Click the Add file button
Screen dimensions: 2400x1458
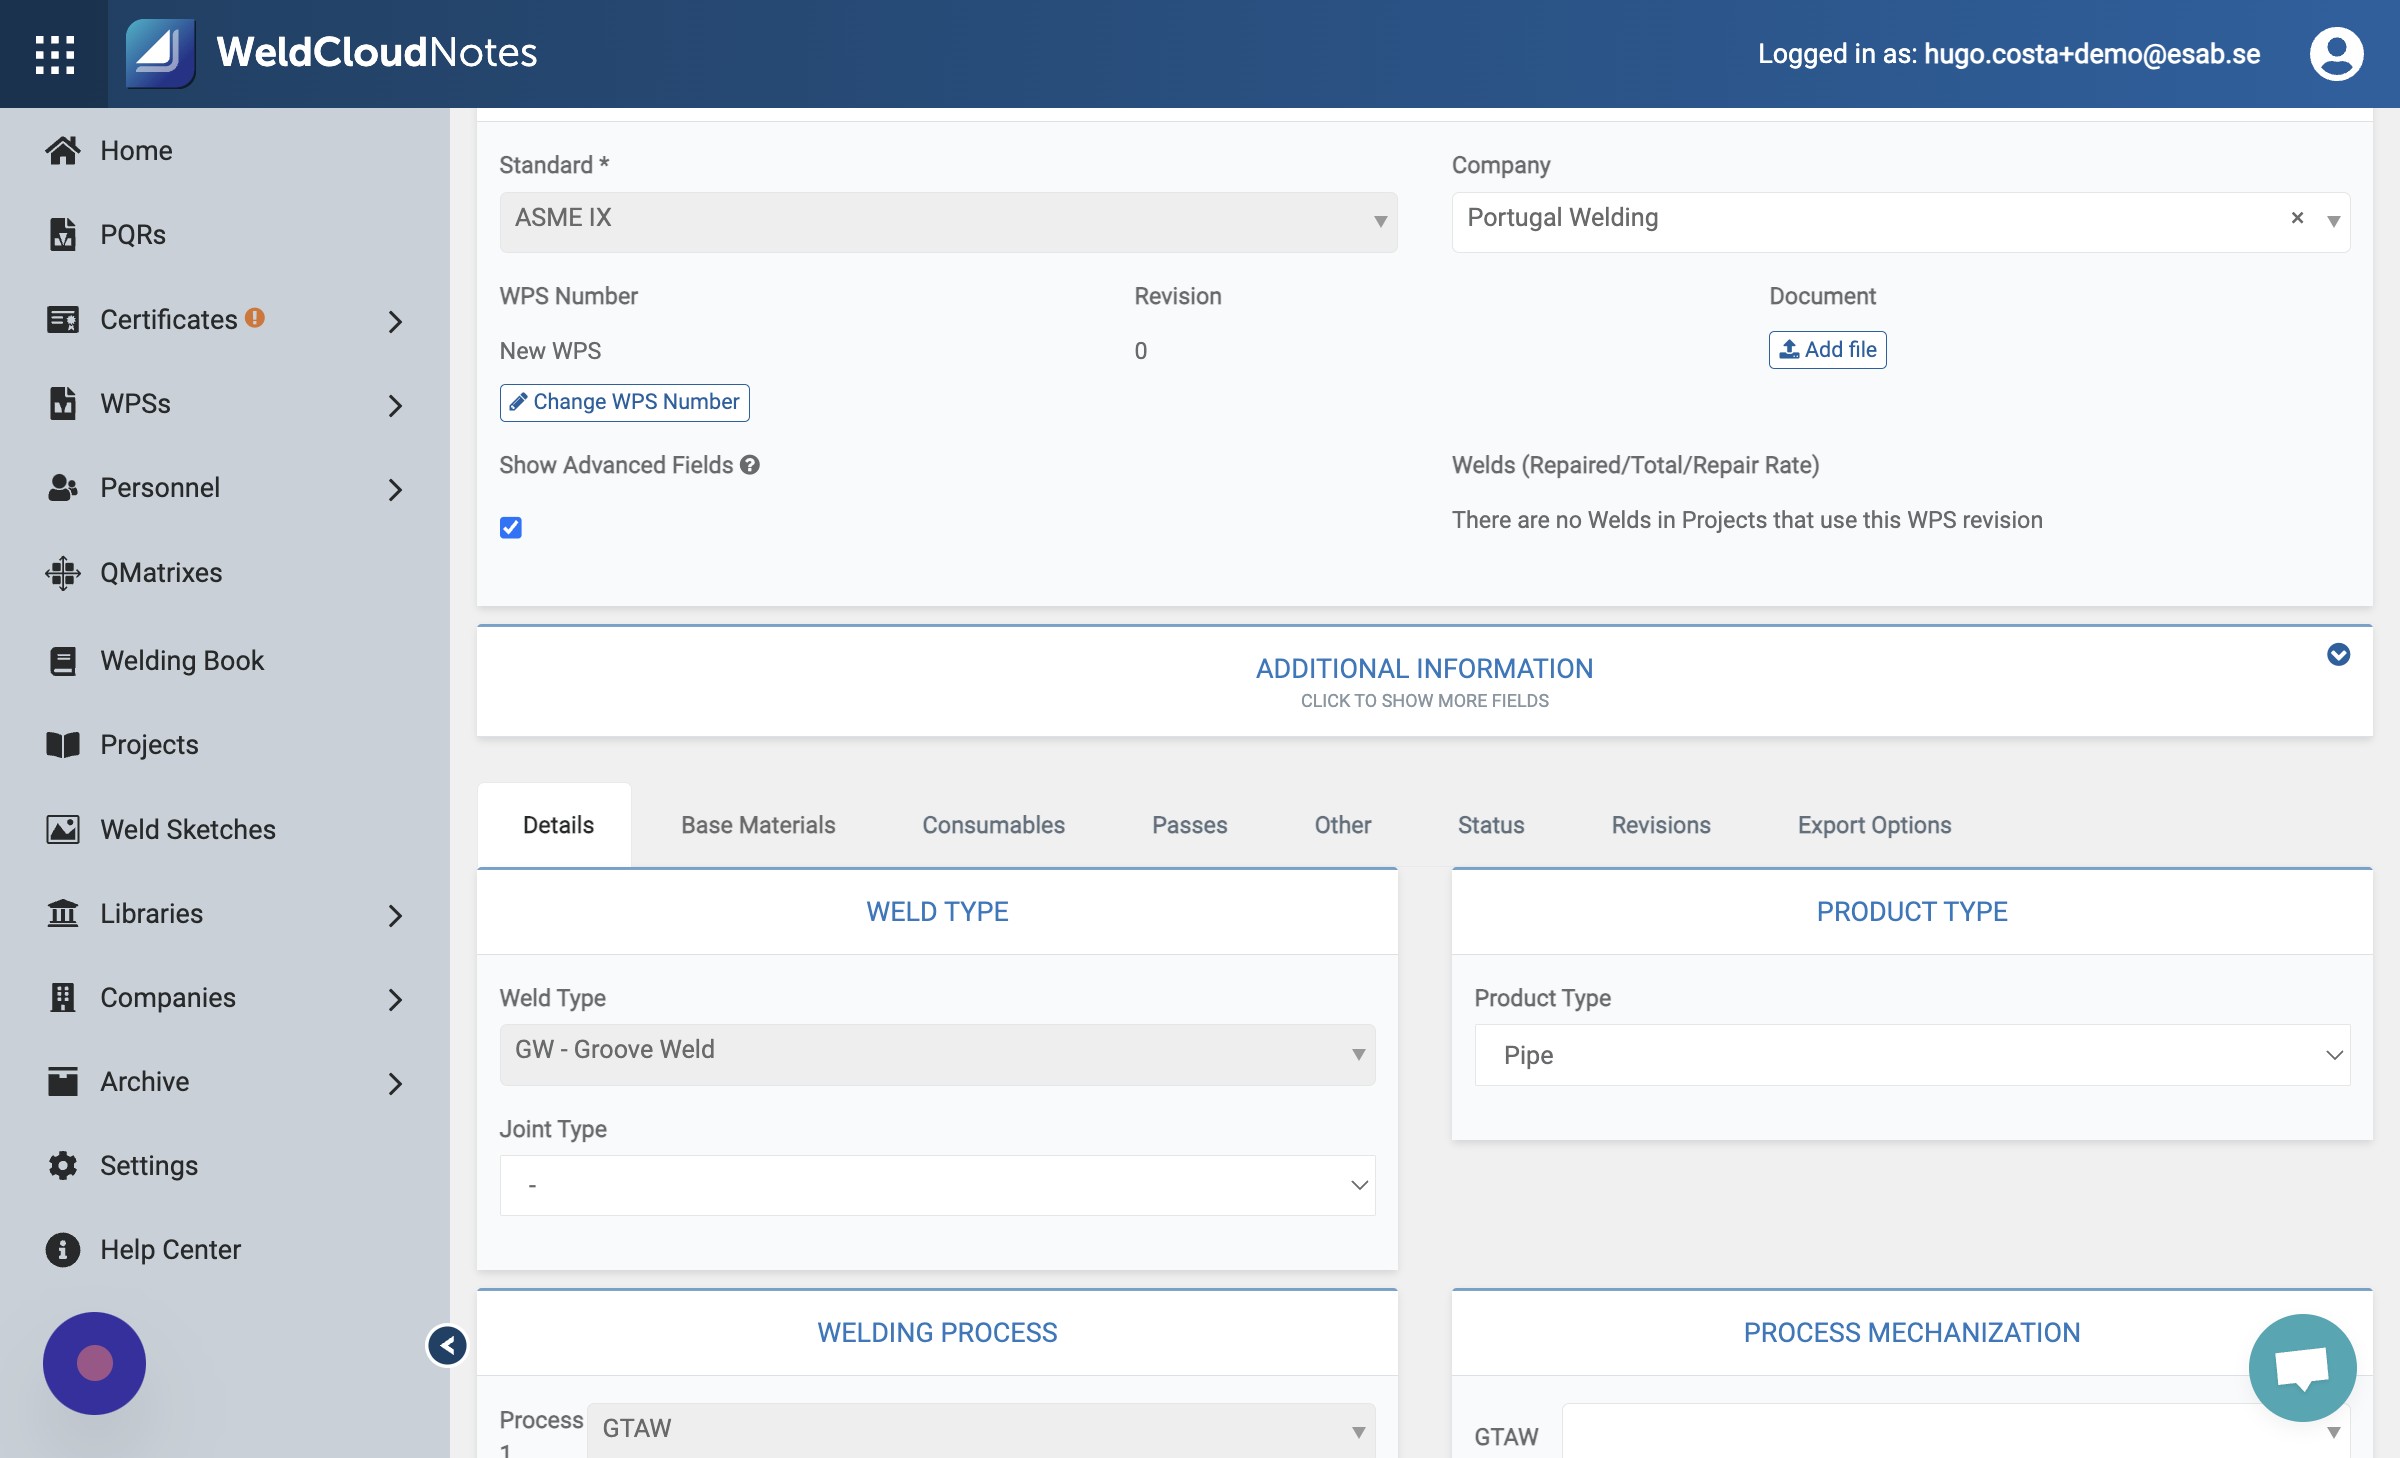click(1827, 350)
